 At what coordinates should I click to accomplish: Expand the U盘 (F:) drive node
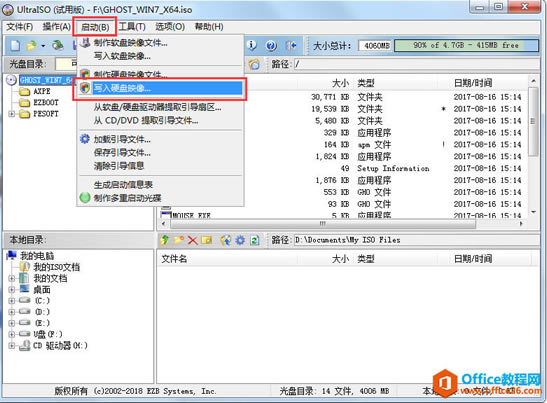(12, 334)
